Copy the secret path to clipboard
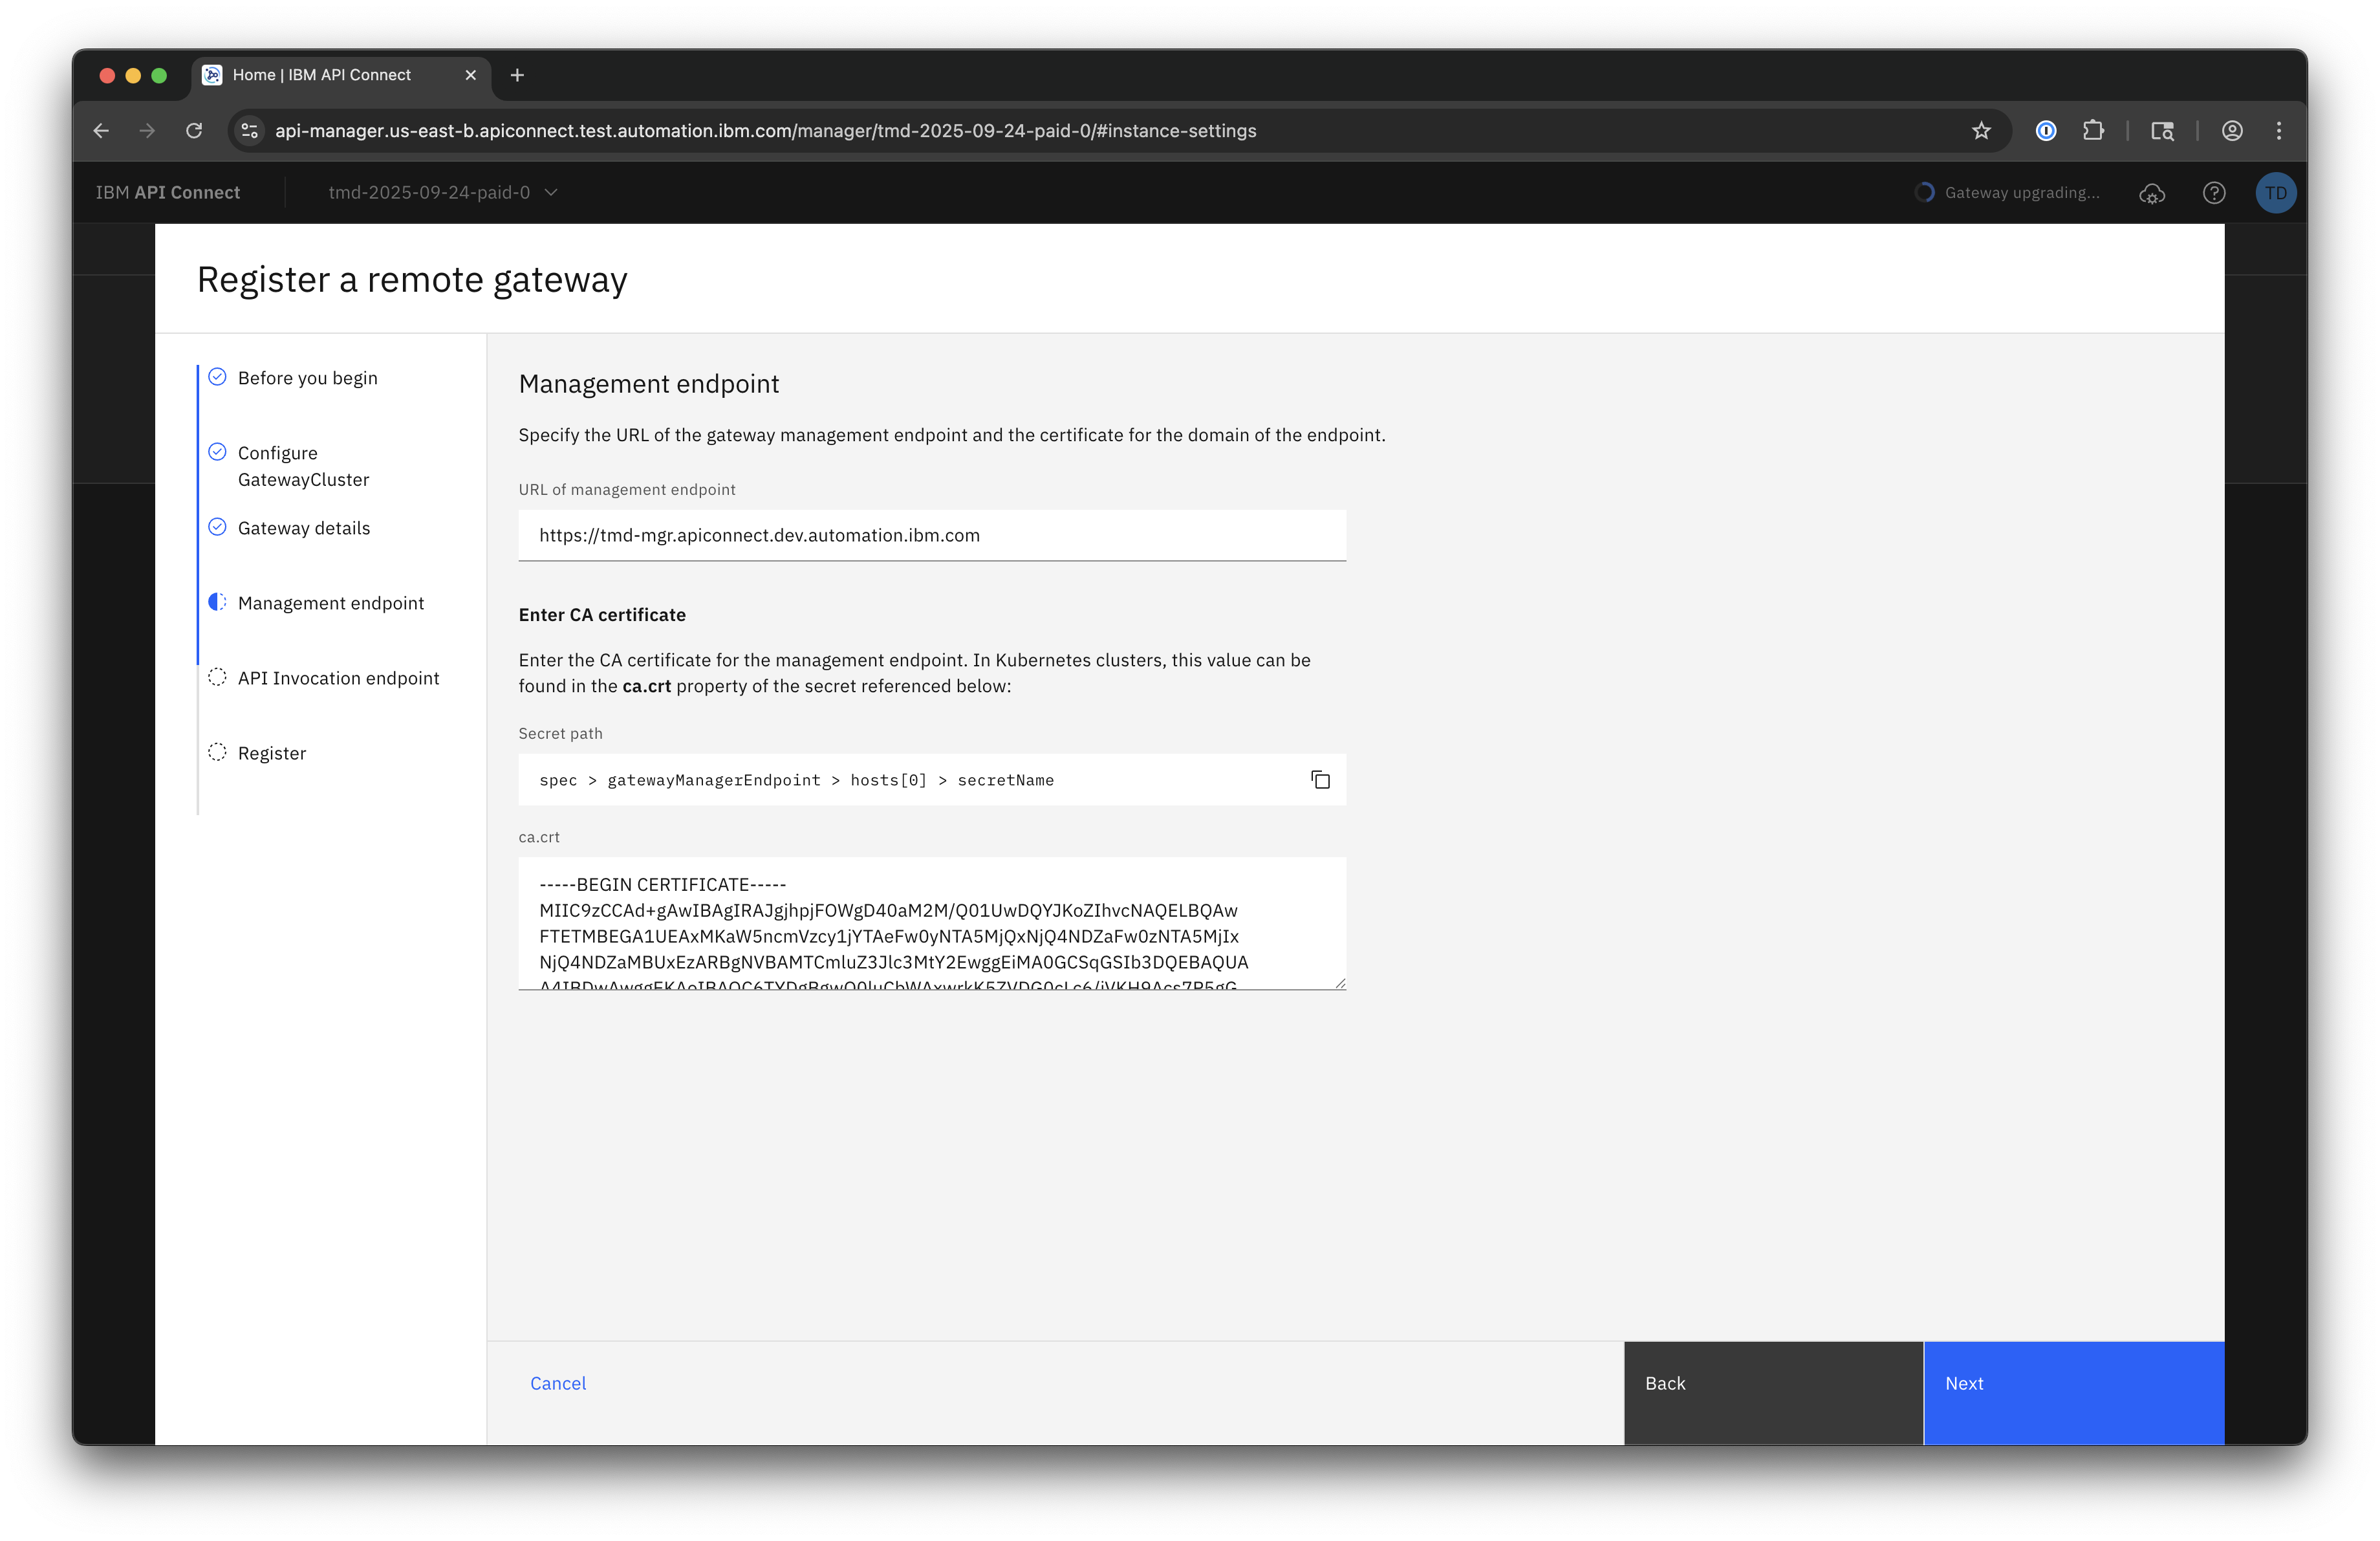The width and height of the screenshot is (2380, 1541). pos(1320,780)
